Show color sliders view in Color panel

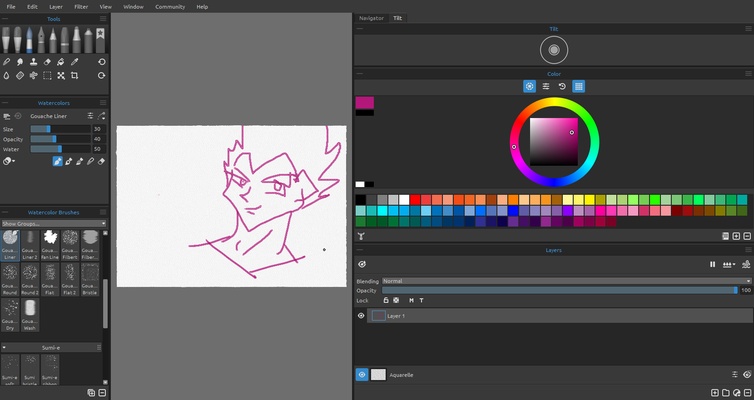pyautogui.click(x=546, y=87)
